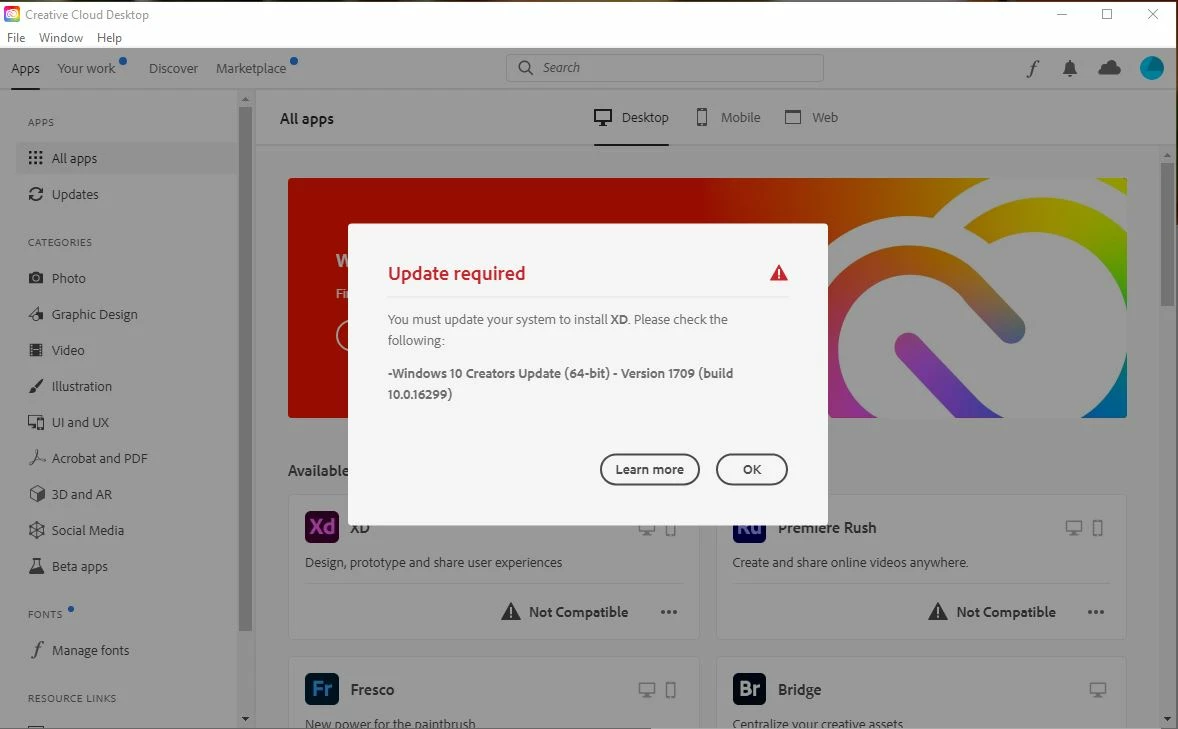Click Fresco desktop platform icon
The image size is (1178, 729).
pos(647,689)
